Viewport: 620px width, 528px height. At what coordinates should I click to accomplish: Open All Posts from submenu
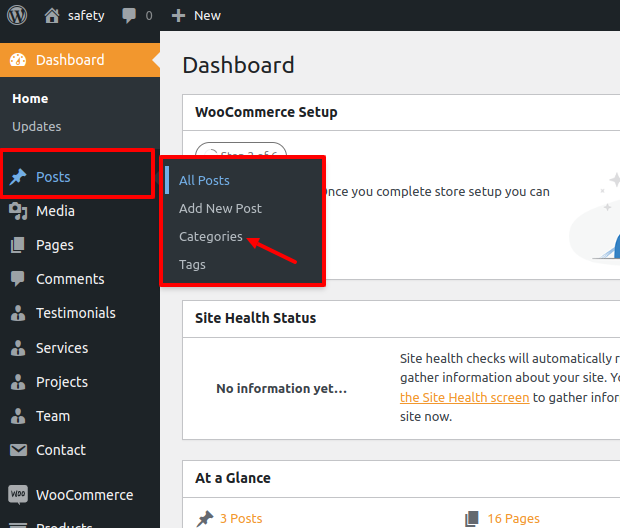click(x=204, y=181)
